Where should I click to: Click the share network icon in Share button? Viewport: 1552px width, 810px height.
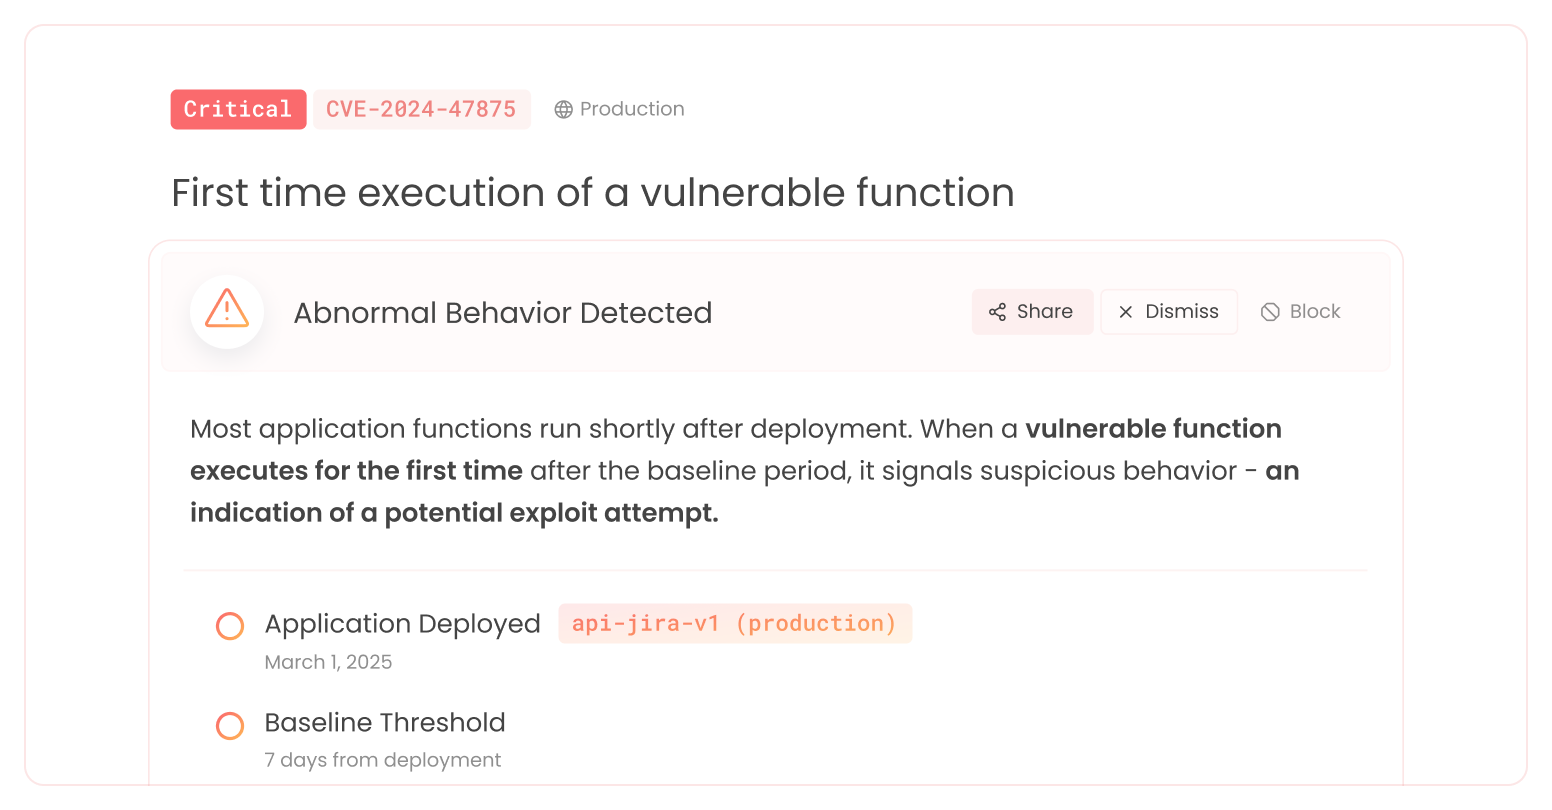point(999,312)
